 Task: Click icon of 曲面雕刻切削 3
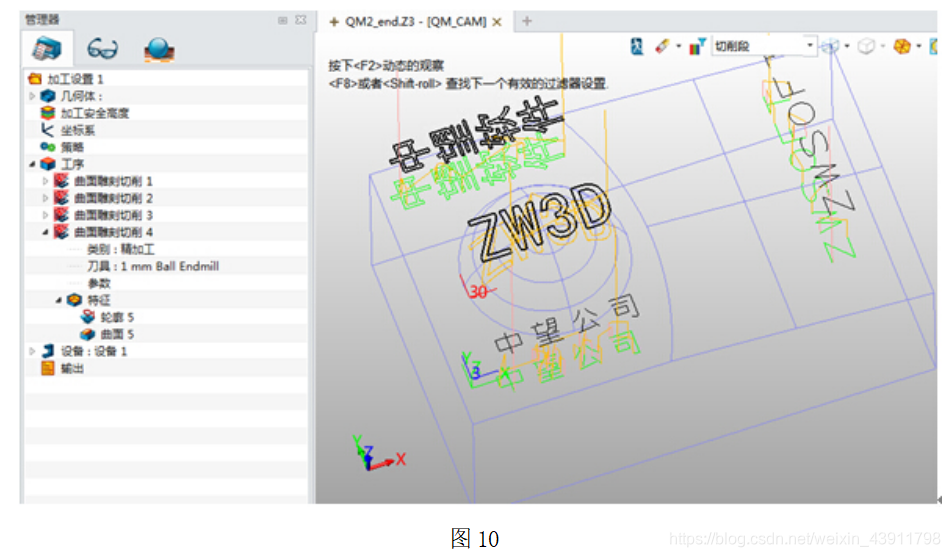click(x=61, y=215)
